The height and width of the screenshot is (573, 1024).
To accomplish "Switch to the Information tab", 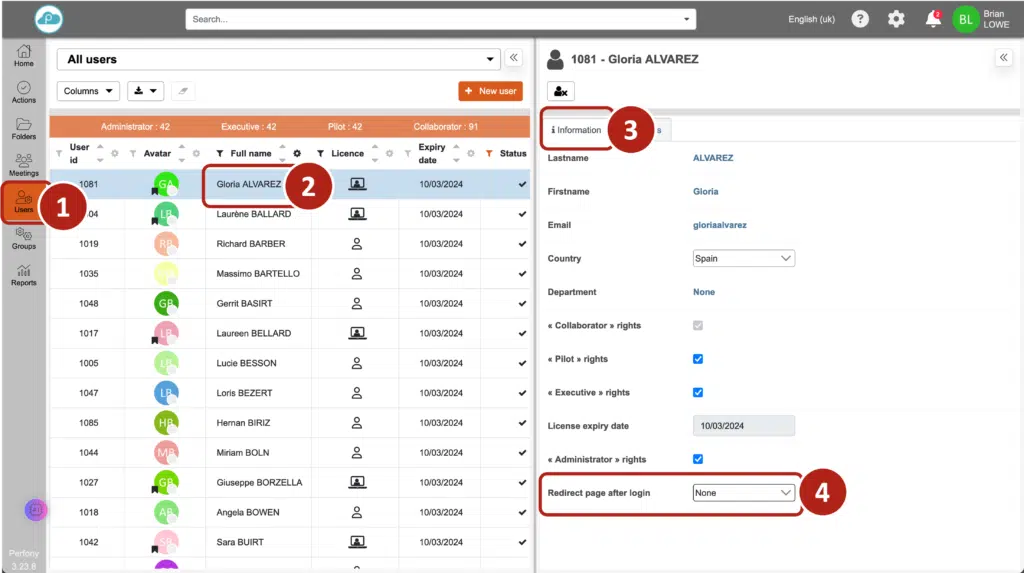I will tap(577, 129).
